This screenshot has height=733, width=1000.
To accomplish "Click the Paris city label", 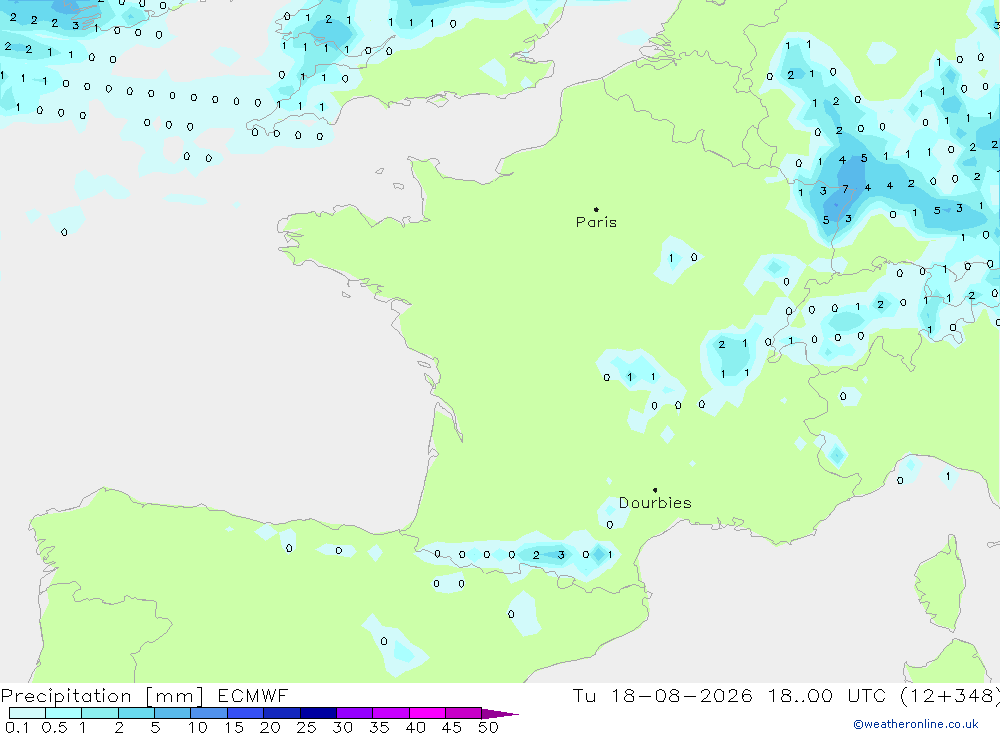I will point(596,222).
